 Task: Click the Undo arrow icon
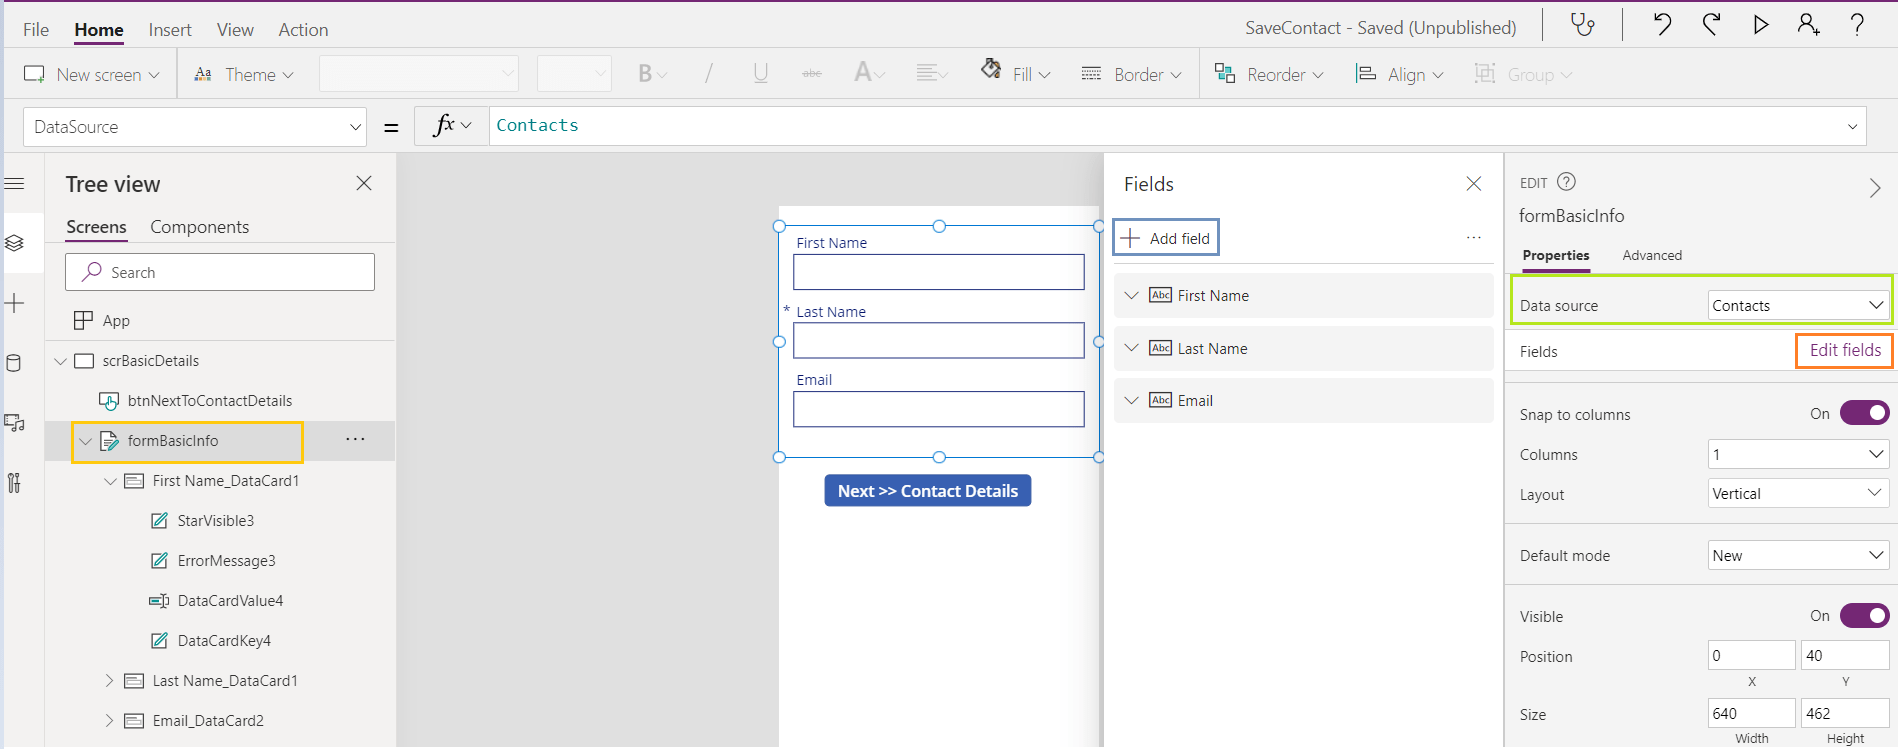tap(1662, 24)
